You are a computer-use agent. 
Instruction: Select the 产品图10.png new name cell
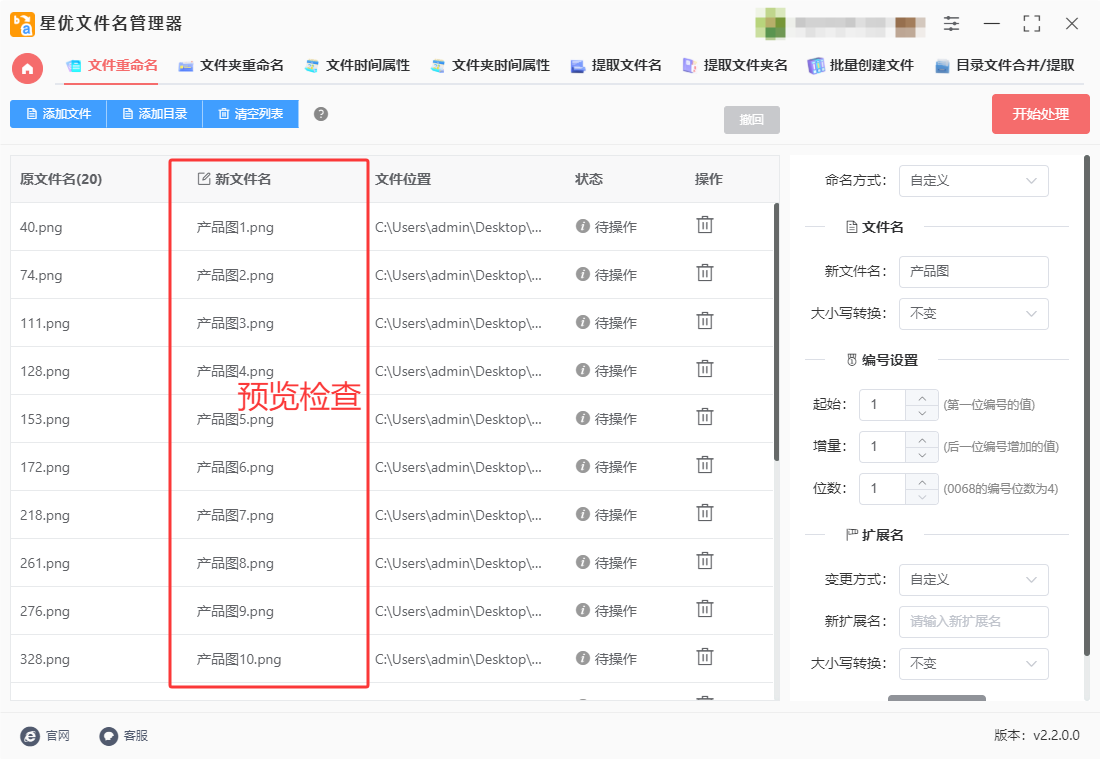click(x=239, y=660)
